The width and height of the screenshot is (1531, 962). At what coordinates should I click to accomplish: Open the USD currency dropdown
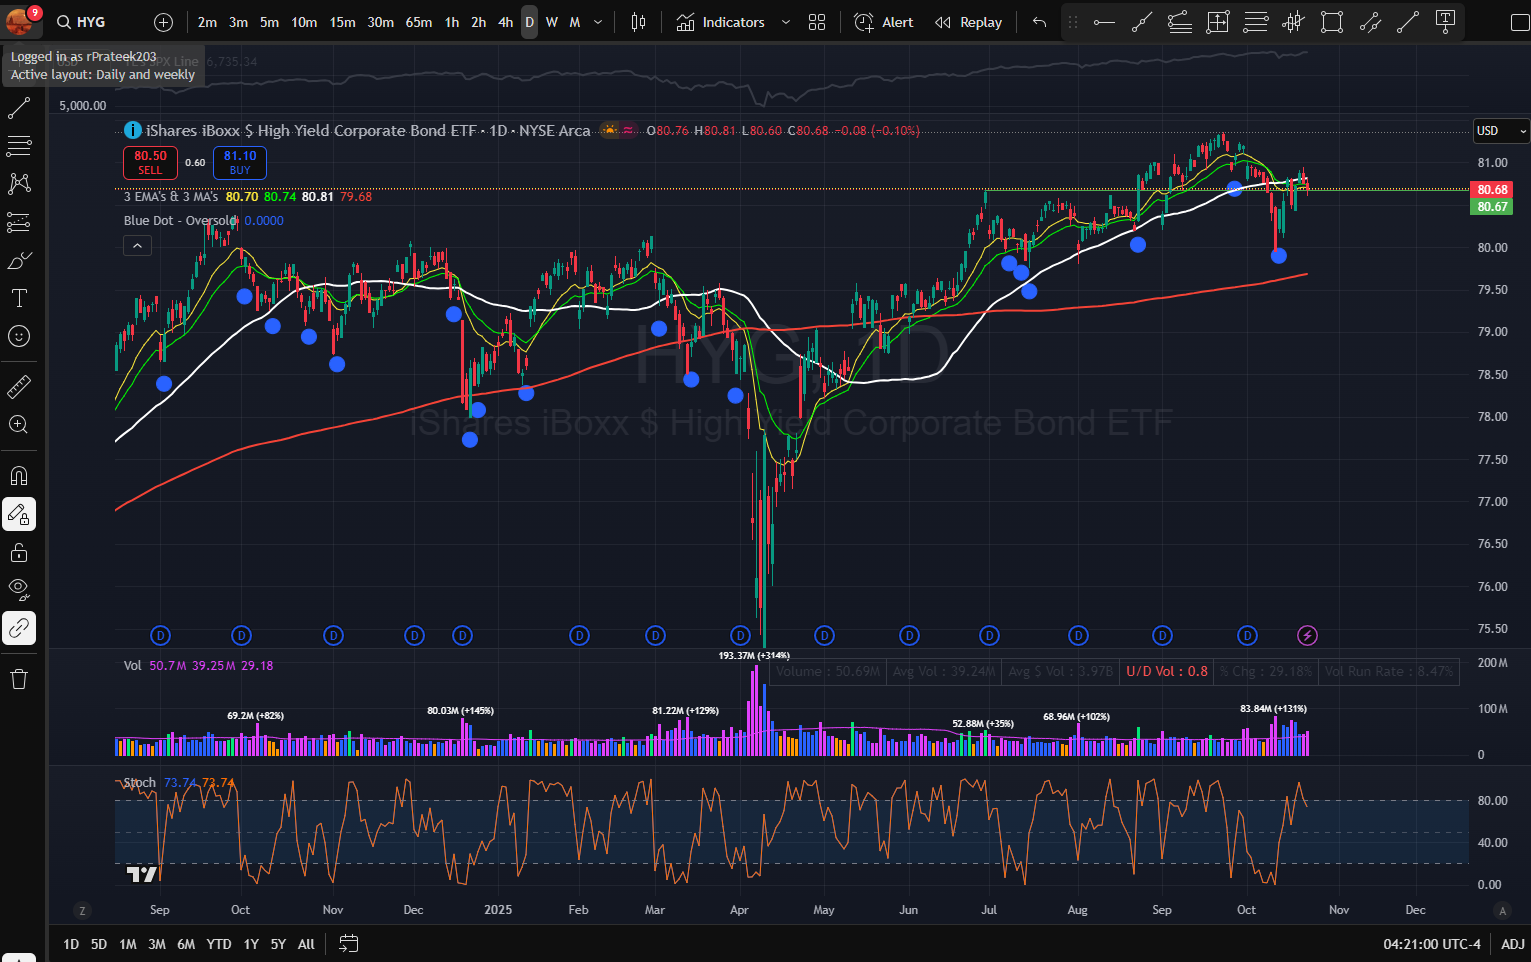click(1502, 131)
